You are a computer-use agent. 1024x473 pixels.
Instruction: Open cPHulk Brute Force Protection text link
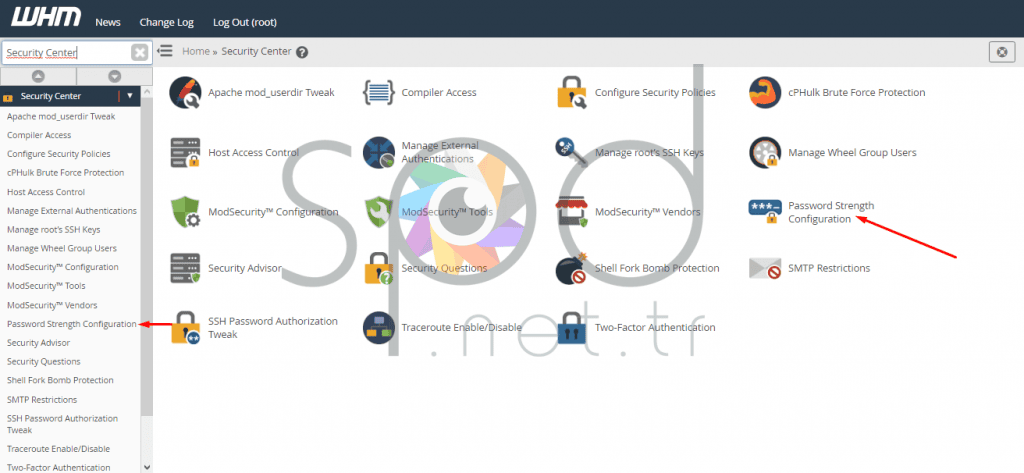[x=857, y=93]
